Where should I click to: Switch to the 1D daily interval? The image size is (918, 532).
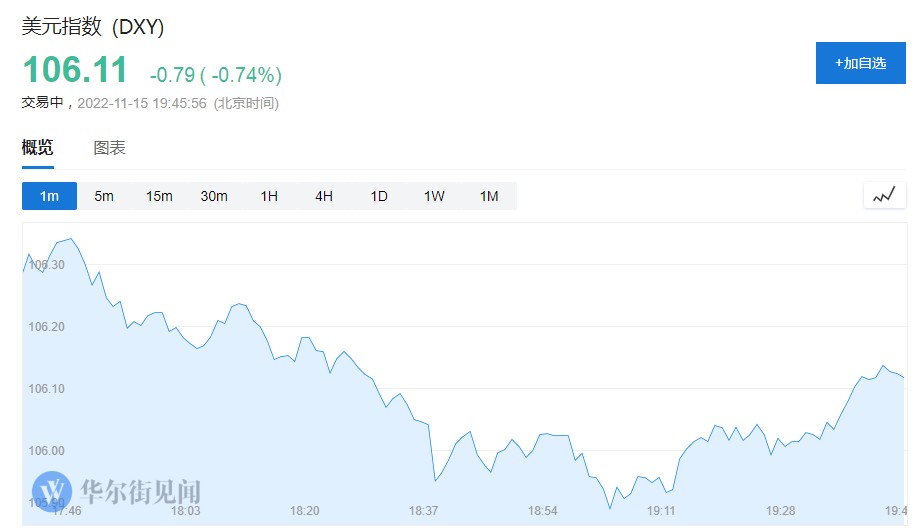point(379,196)
